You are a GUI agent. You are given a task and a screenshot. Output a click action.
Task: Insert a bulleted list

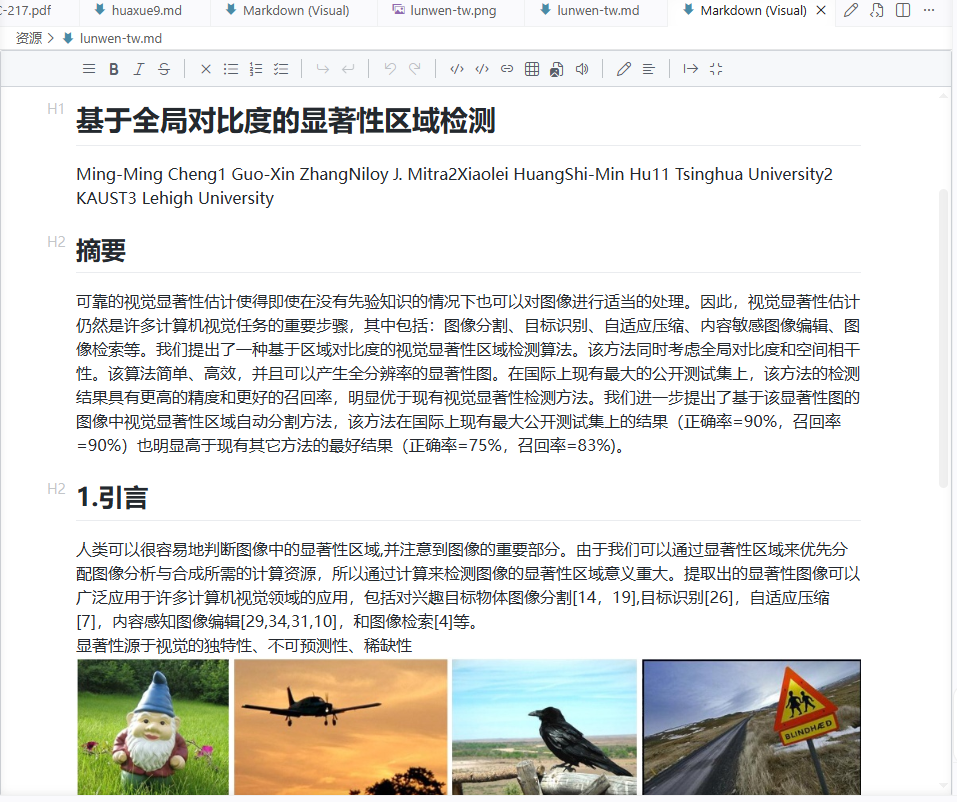click(x=231, y=69)
